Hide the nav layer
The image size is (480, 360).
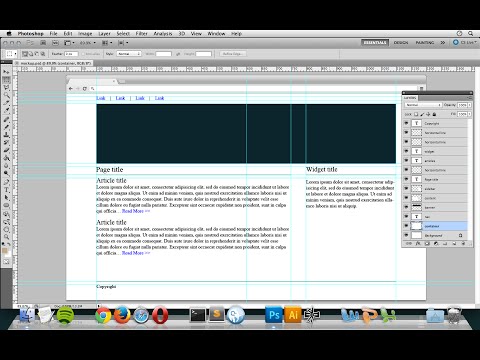coord(406,216)
